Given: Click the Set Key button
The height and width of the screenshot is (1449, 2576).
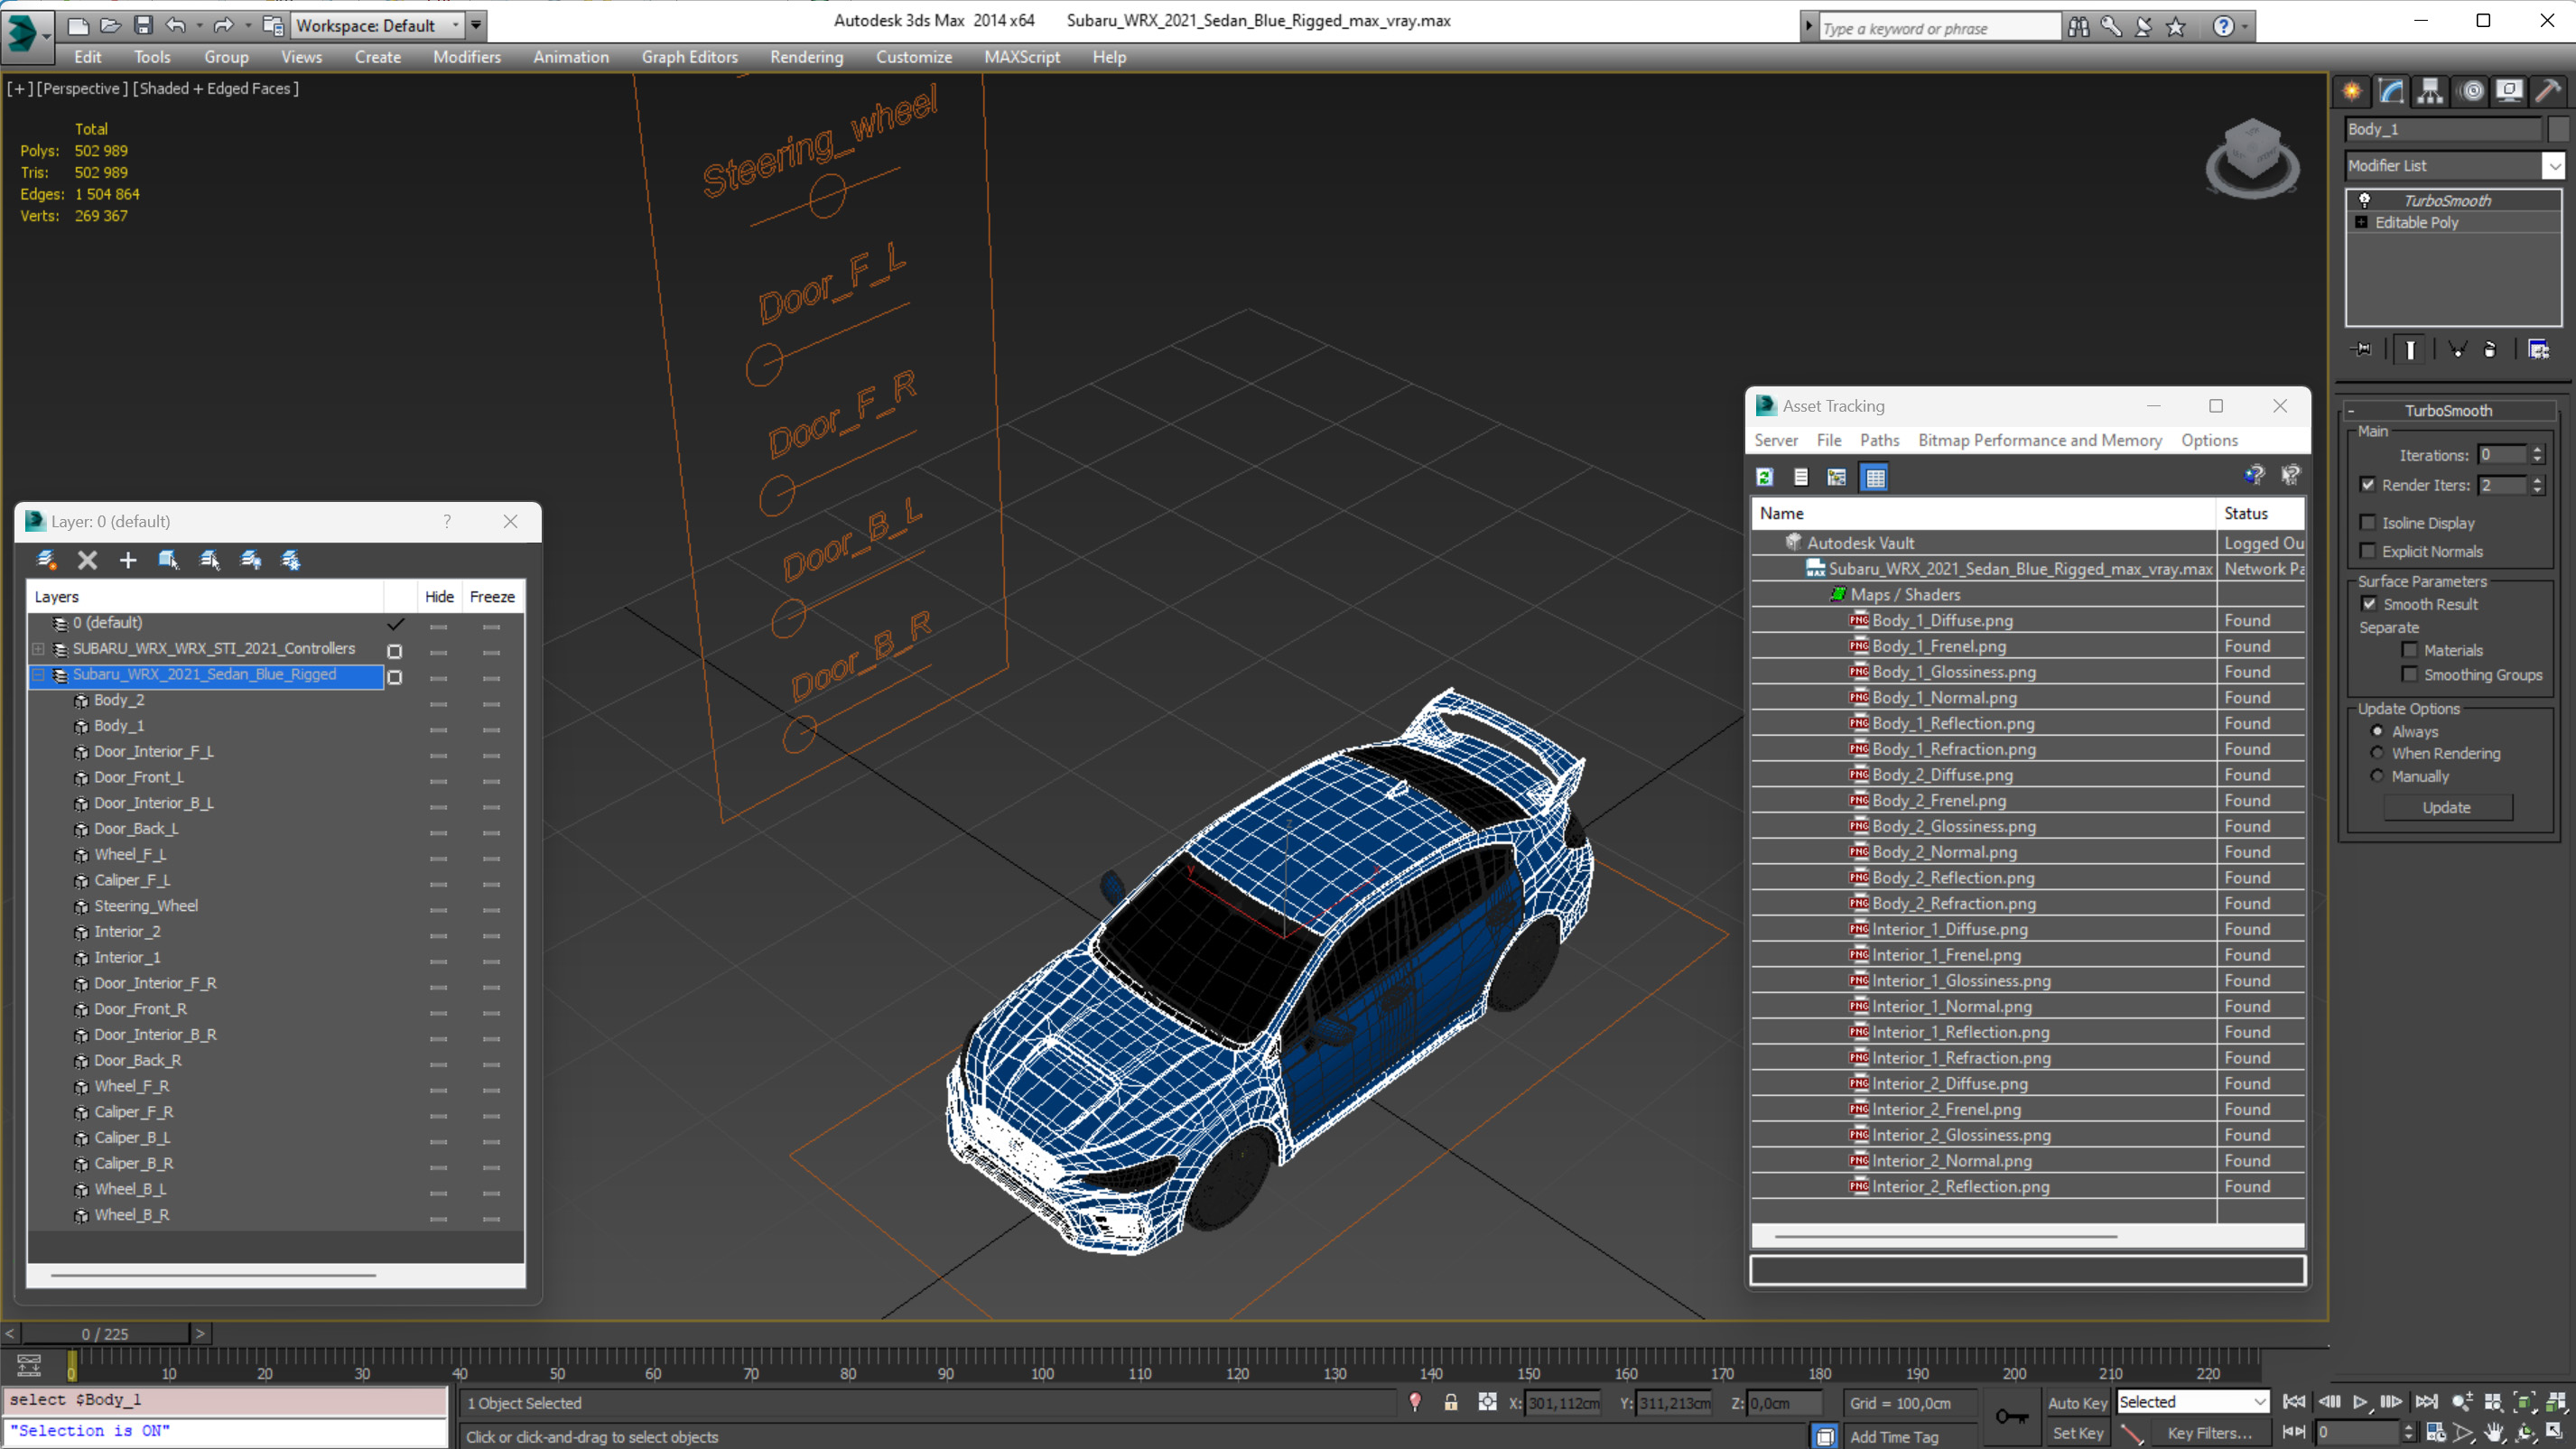Looking at the screenshot, I should pos(2077,1433).
